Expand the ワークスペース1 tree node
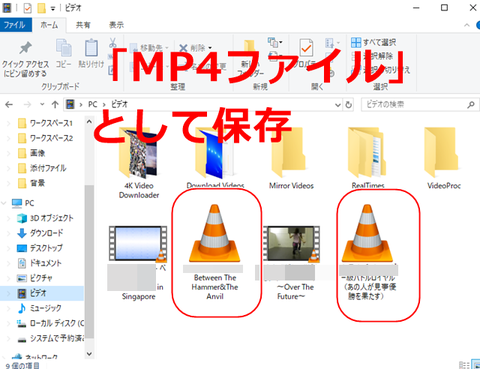480x369 pixels. point(9,123)
